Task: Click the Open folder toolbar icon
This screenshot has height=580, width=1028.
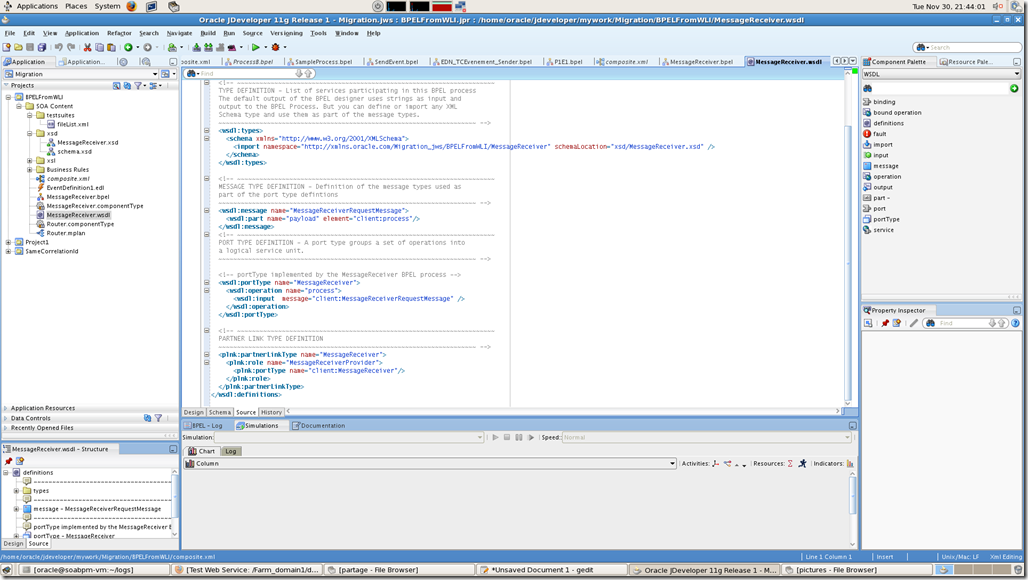Action: (18, 47)
